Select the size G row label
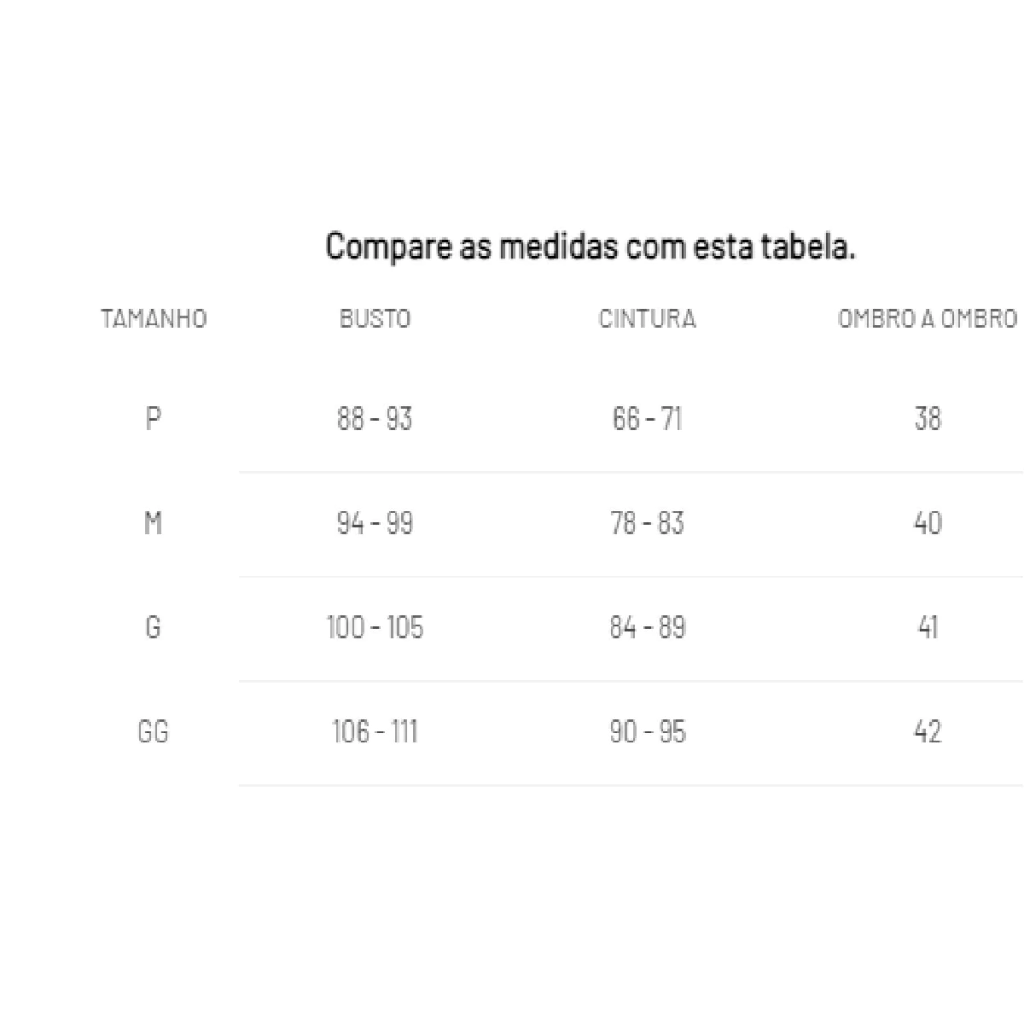The width and height of the screenshot is (1024, 1024). (153, 628)
